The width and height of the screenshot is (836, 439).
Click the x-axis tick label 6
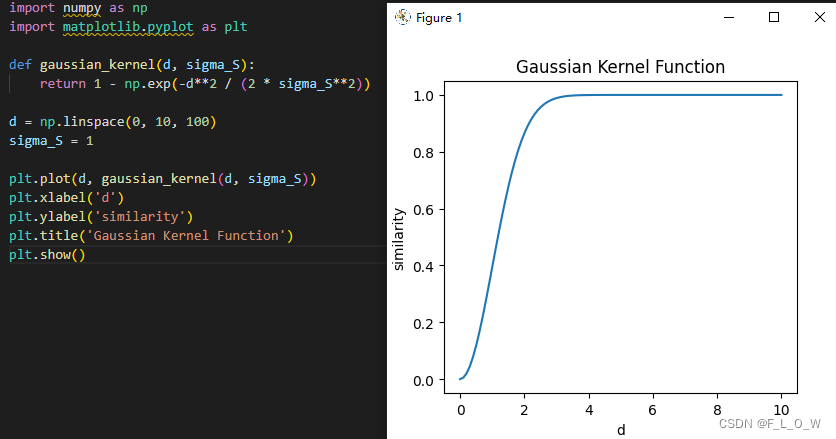click(x=653, y=410)
